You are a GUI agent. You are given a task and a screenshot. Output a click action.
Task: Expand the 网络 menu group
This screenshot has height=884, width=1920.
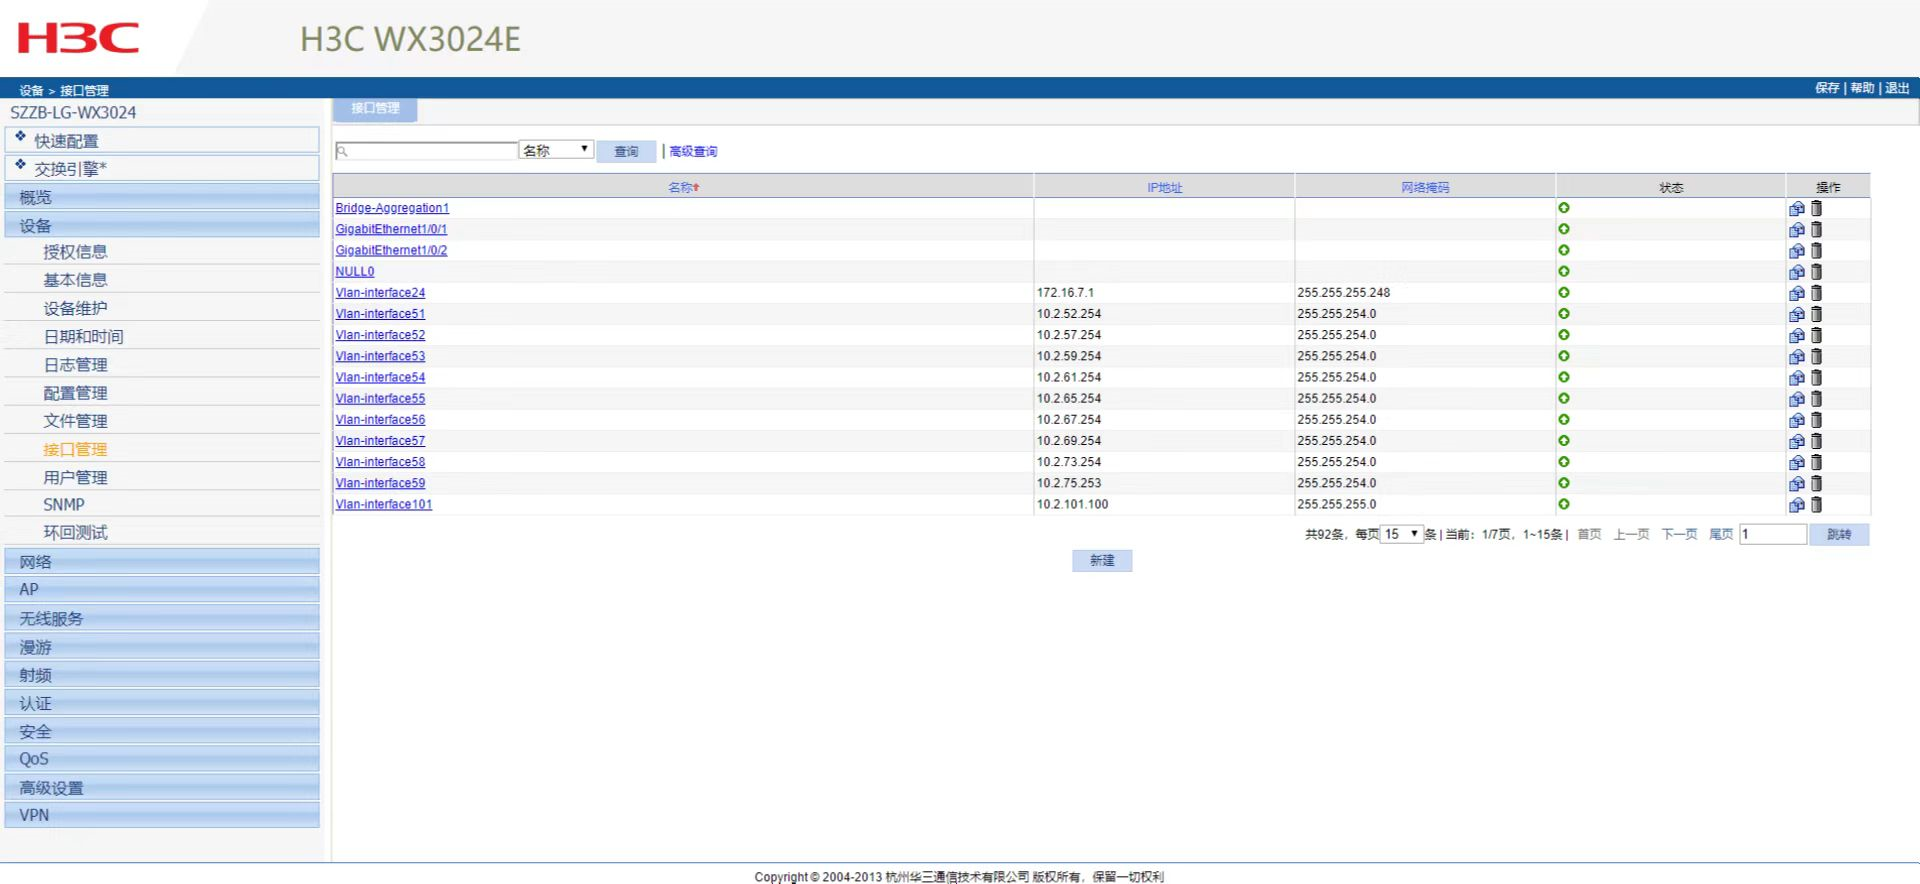162,562
